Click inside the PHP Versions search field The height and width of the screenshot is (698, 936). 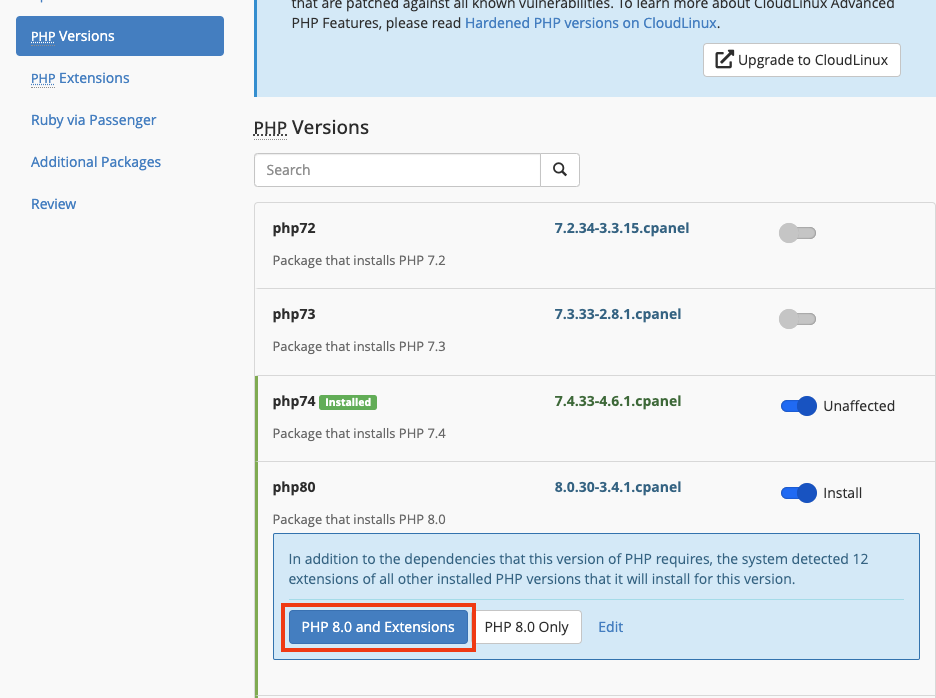coord(397,170)
